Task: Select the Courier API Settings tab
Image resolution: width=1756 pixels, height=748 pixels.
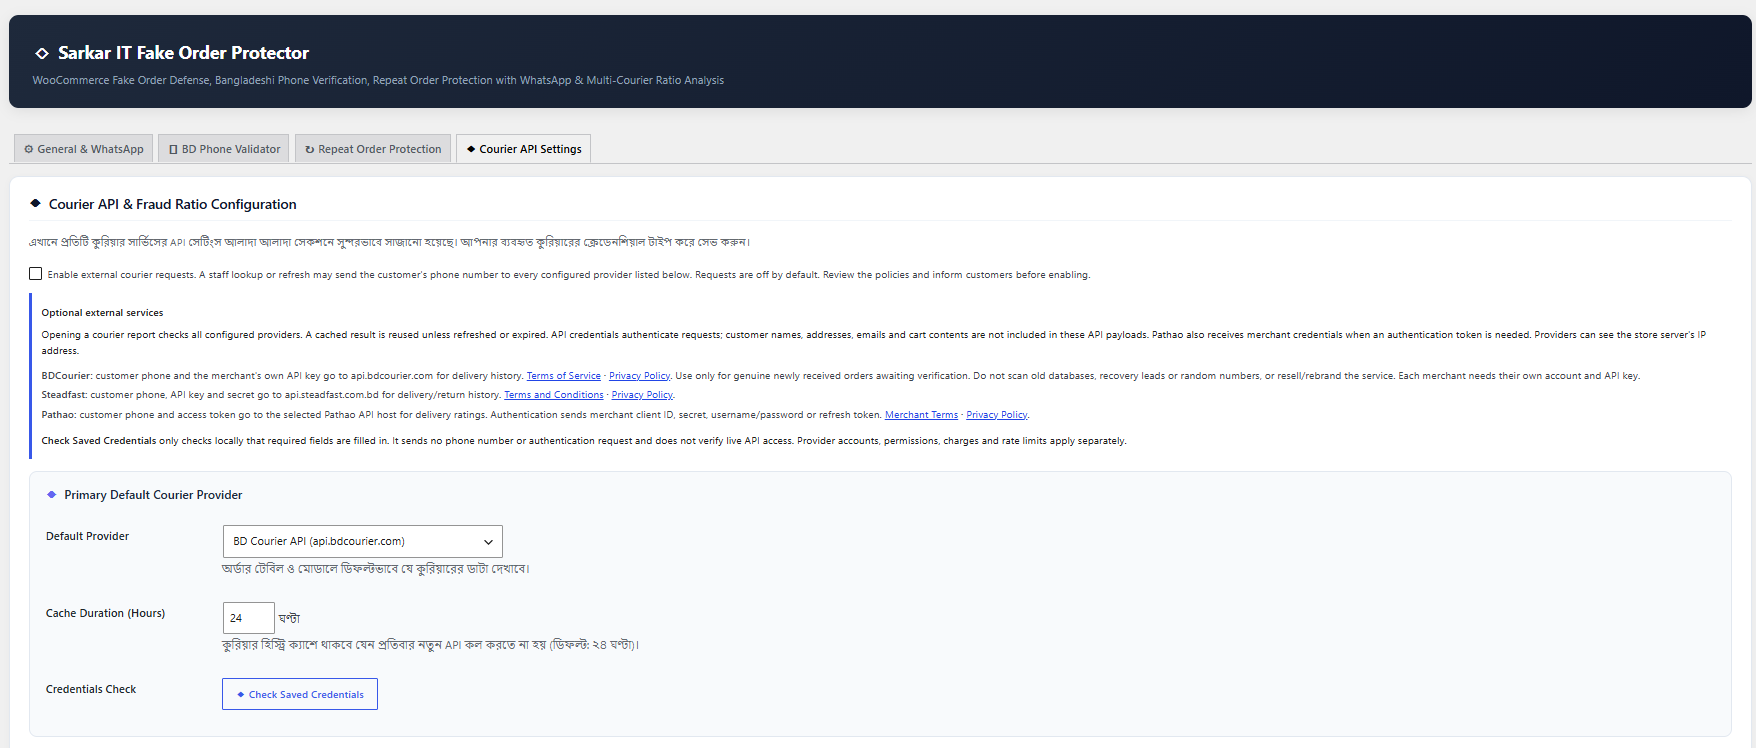Action: (x=524, y=149)
